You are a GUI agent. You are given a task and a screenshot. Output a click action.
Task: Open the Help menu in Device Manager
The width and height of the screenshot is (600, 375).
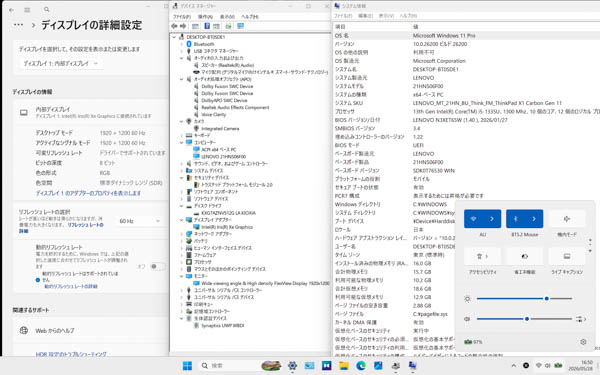pos(250,17)
